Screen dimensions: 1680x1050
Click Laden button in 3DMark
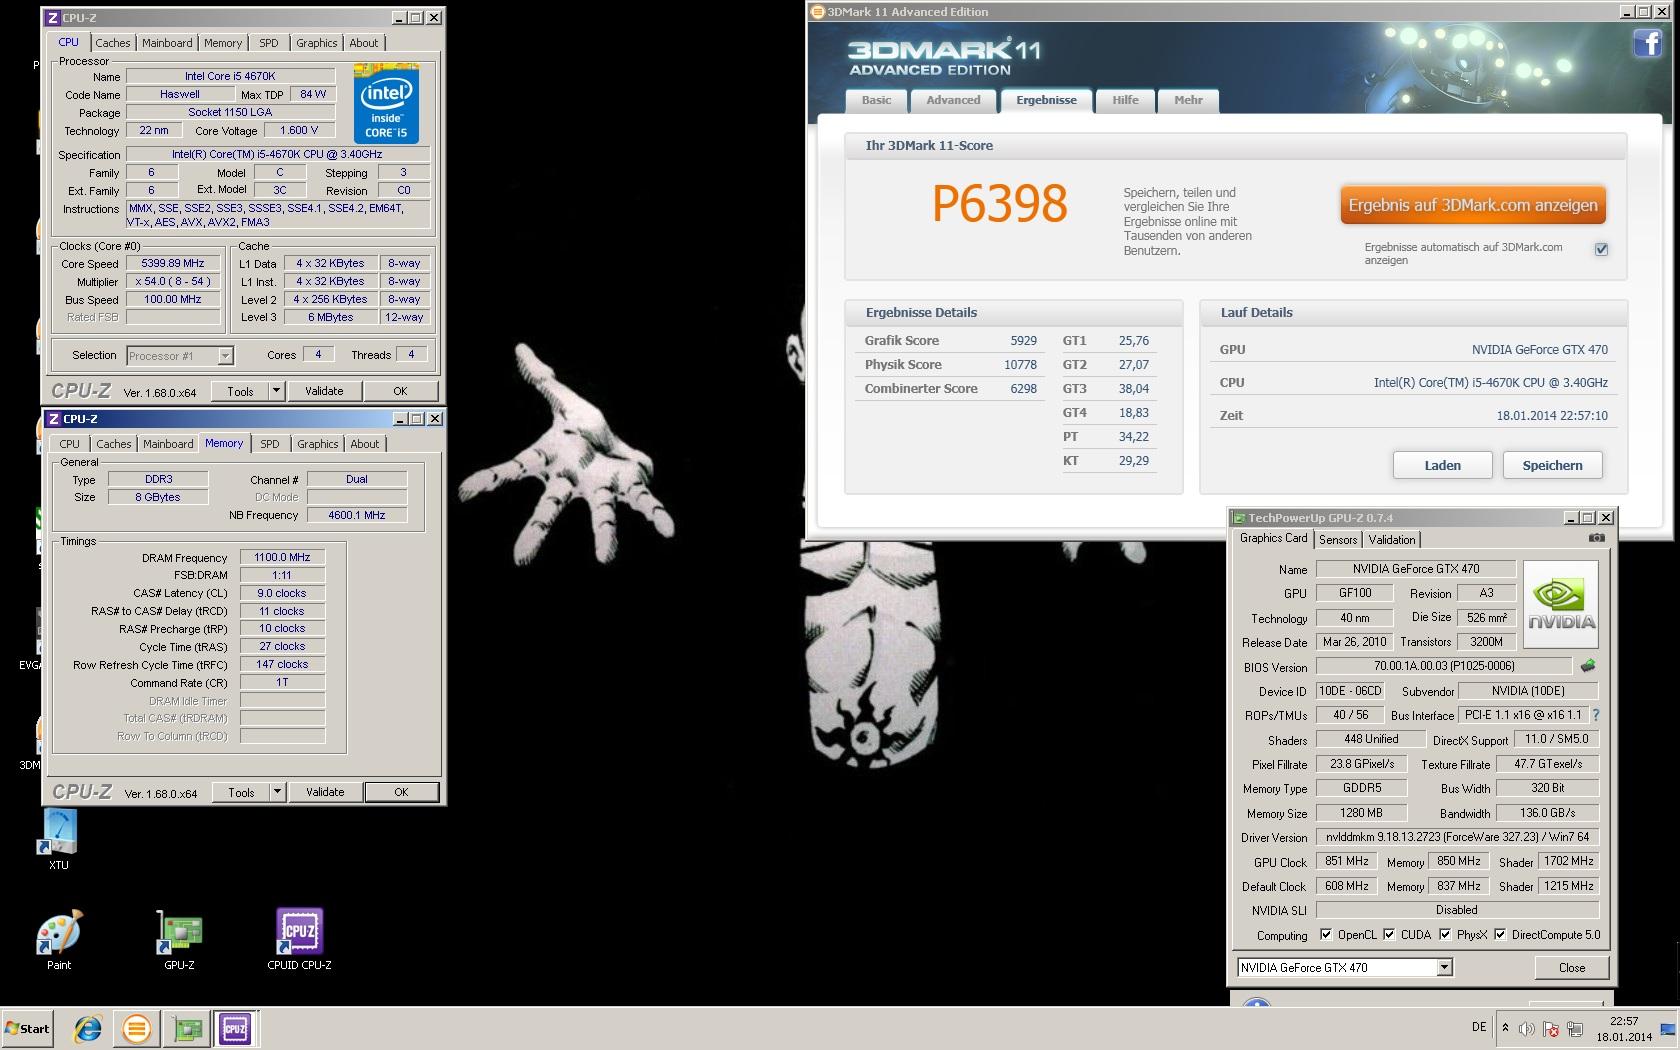pos(1443,465)
